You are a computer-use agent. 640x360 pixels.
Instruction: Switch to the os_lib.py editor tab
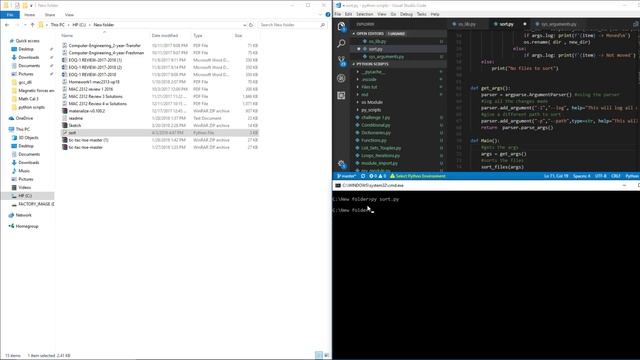(467, 24)
